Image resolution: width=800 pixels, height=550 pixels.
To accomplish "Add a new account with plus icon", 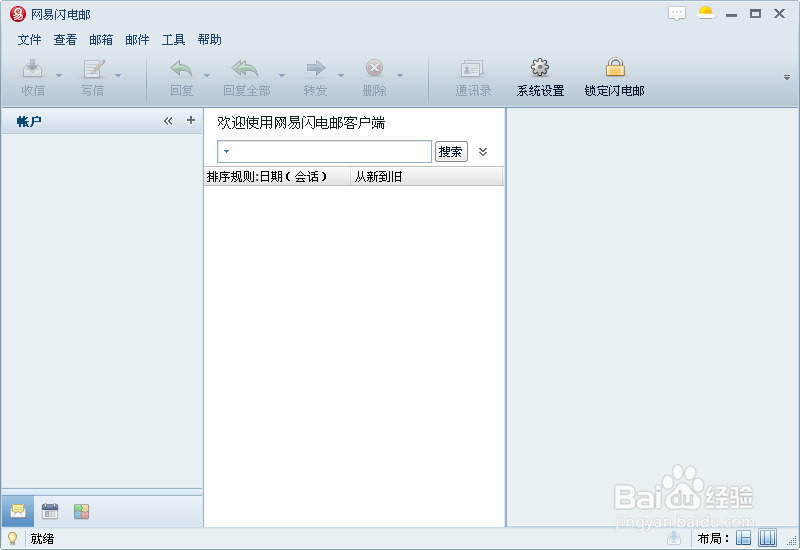I will tap(191, 120).
